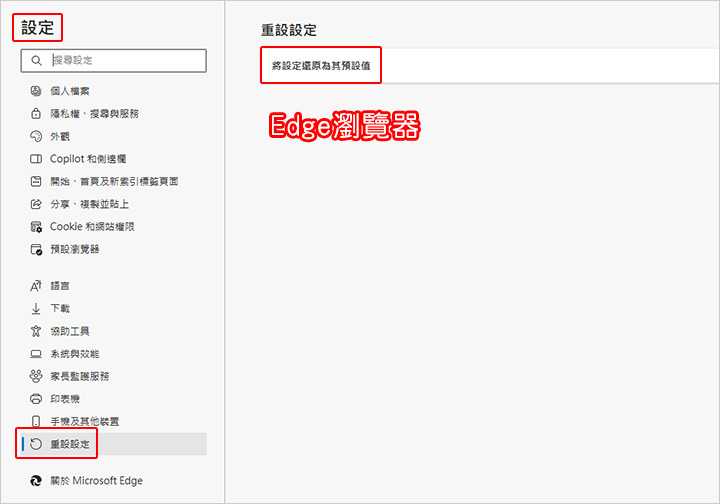This screenshot has height=504, width=720.
Task: Click the 重設設定 reset arrow icon
Action: coord(36,444)
